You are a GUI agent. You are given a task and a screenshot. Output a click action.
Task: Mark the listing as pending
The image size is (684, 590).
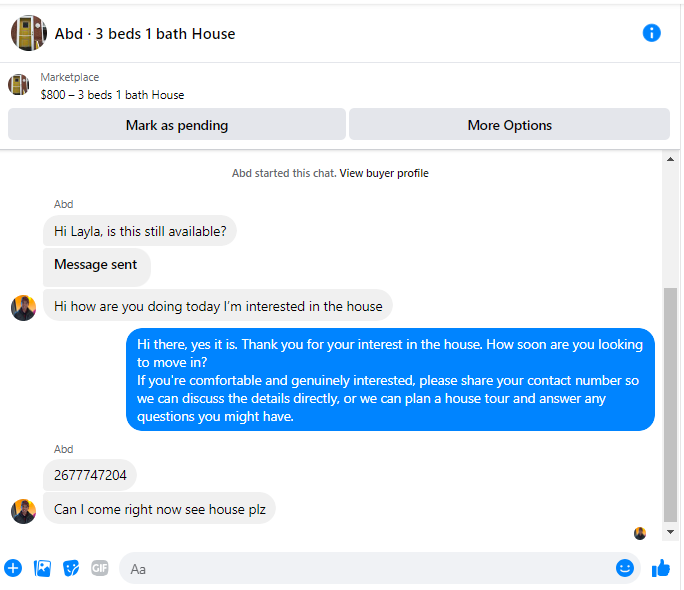[177, 125]
